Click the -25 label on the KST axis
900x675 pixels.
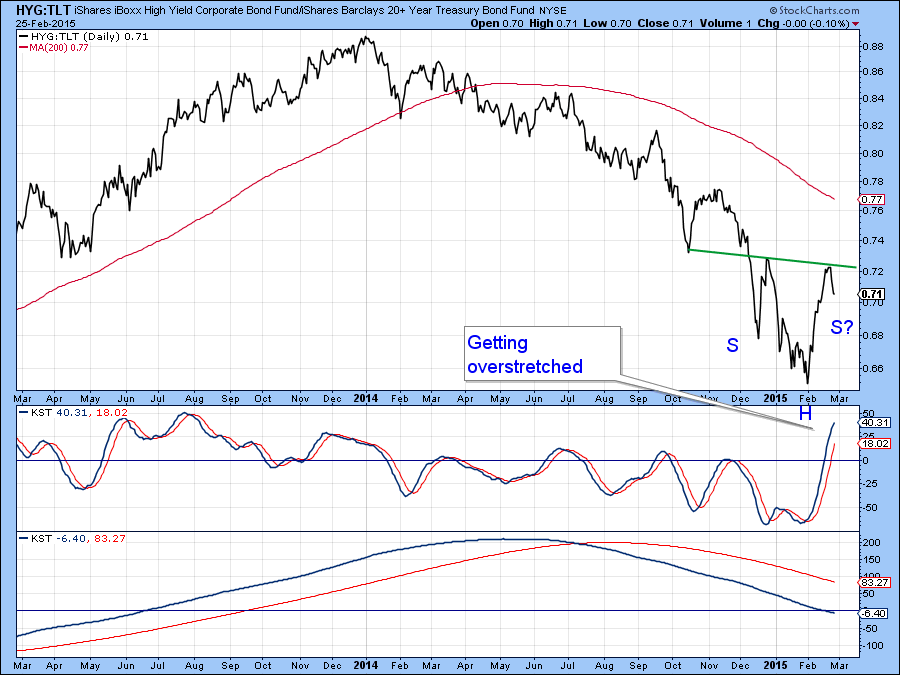870,484
